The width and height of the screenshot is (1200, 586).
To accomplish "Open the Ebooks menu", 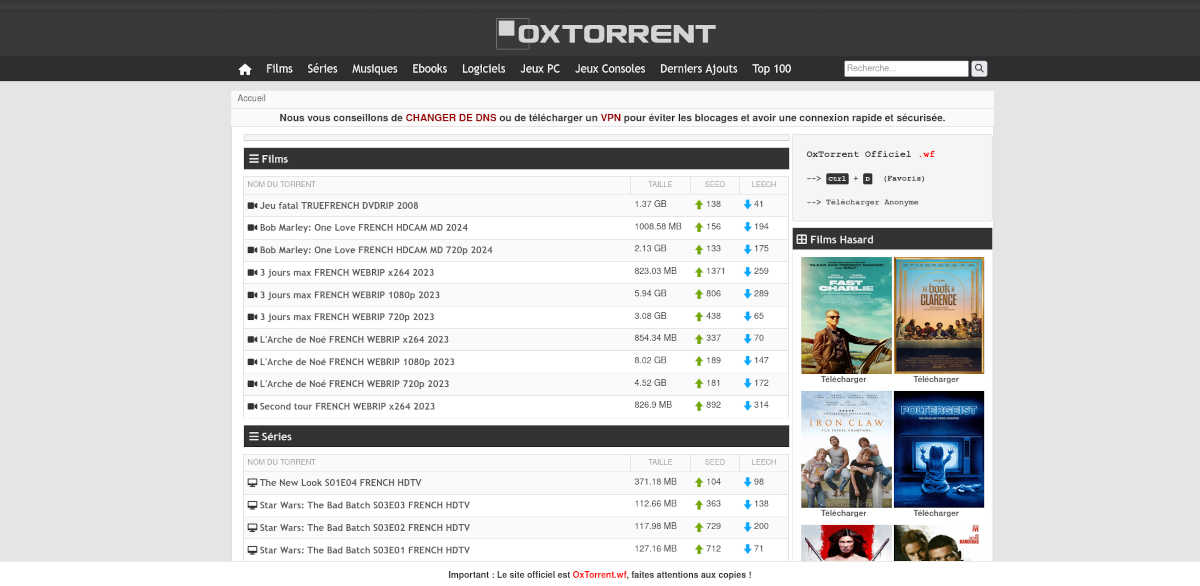I will (x=430, y=69).
